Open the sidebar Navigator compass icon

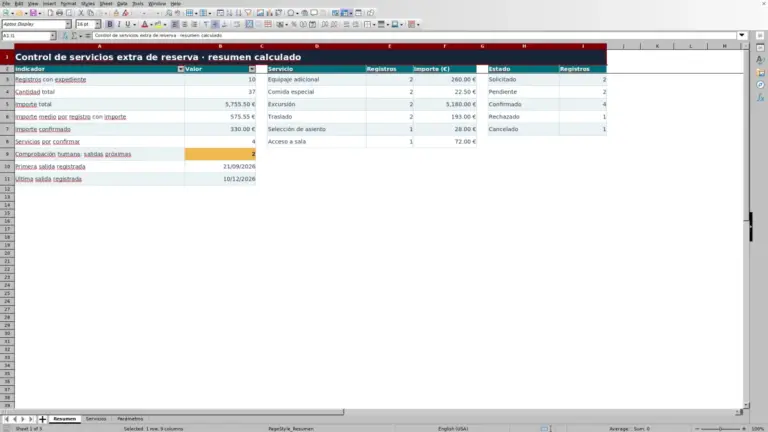[x=760, y=85]
